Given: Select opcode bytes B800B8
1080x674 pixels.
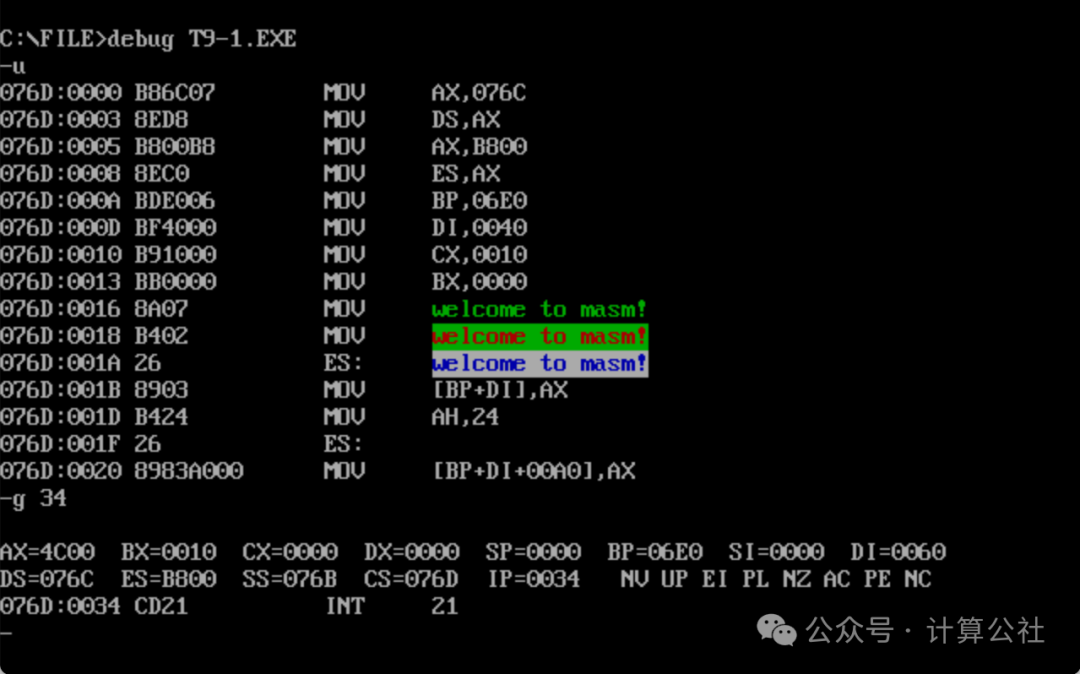Looking at the screenshot, I should 175,147.
